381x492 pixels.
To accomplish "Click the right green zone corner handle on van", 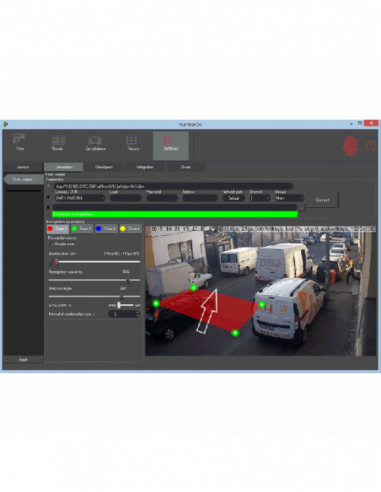I will tap(262, 304).
